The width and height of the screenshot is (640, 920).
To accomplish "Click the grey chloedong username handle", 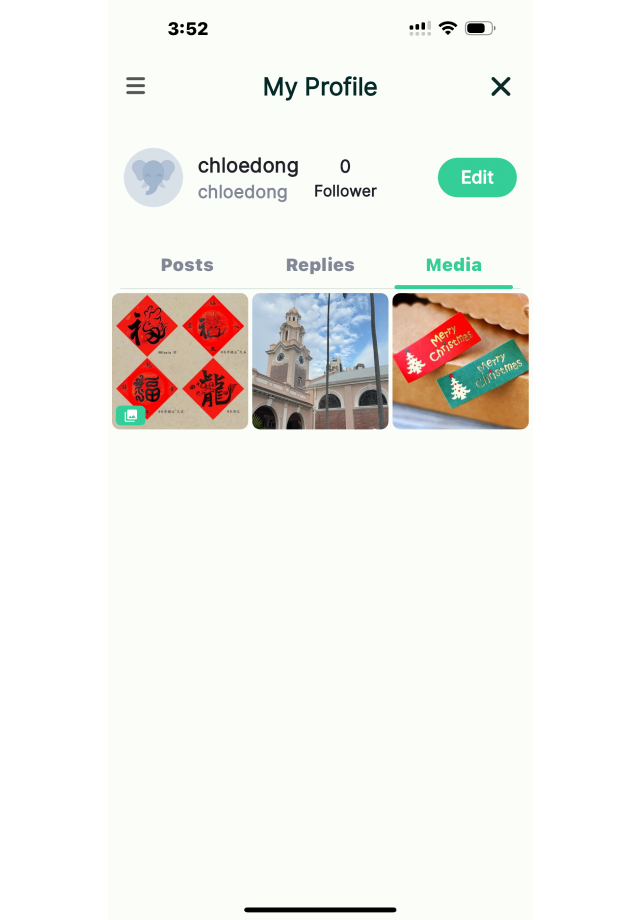I will pyautogui.click(x=242, y=192).
